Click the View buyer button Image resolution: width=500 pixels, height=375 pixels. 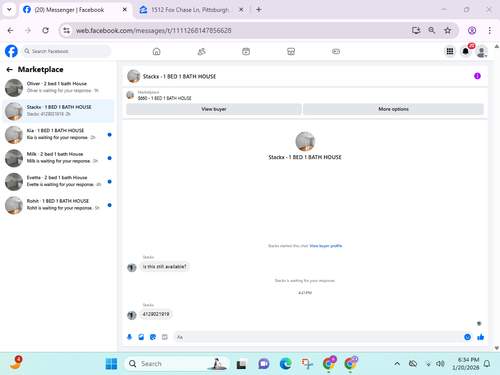(214, 109)
